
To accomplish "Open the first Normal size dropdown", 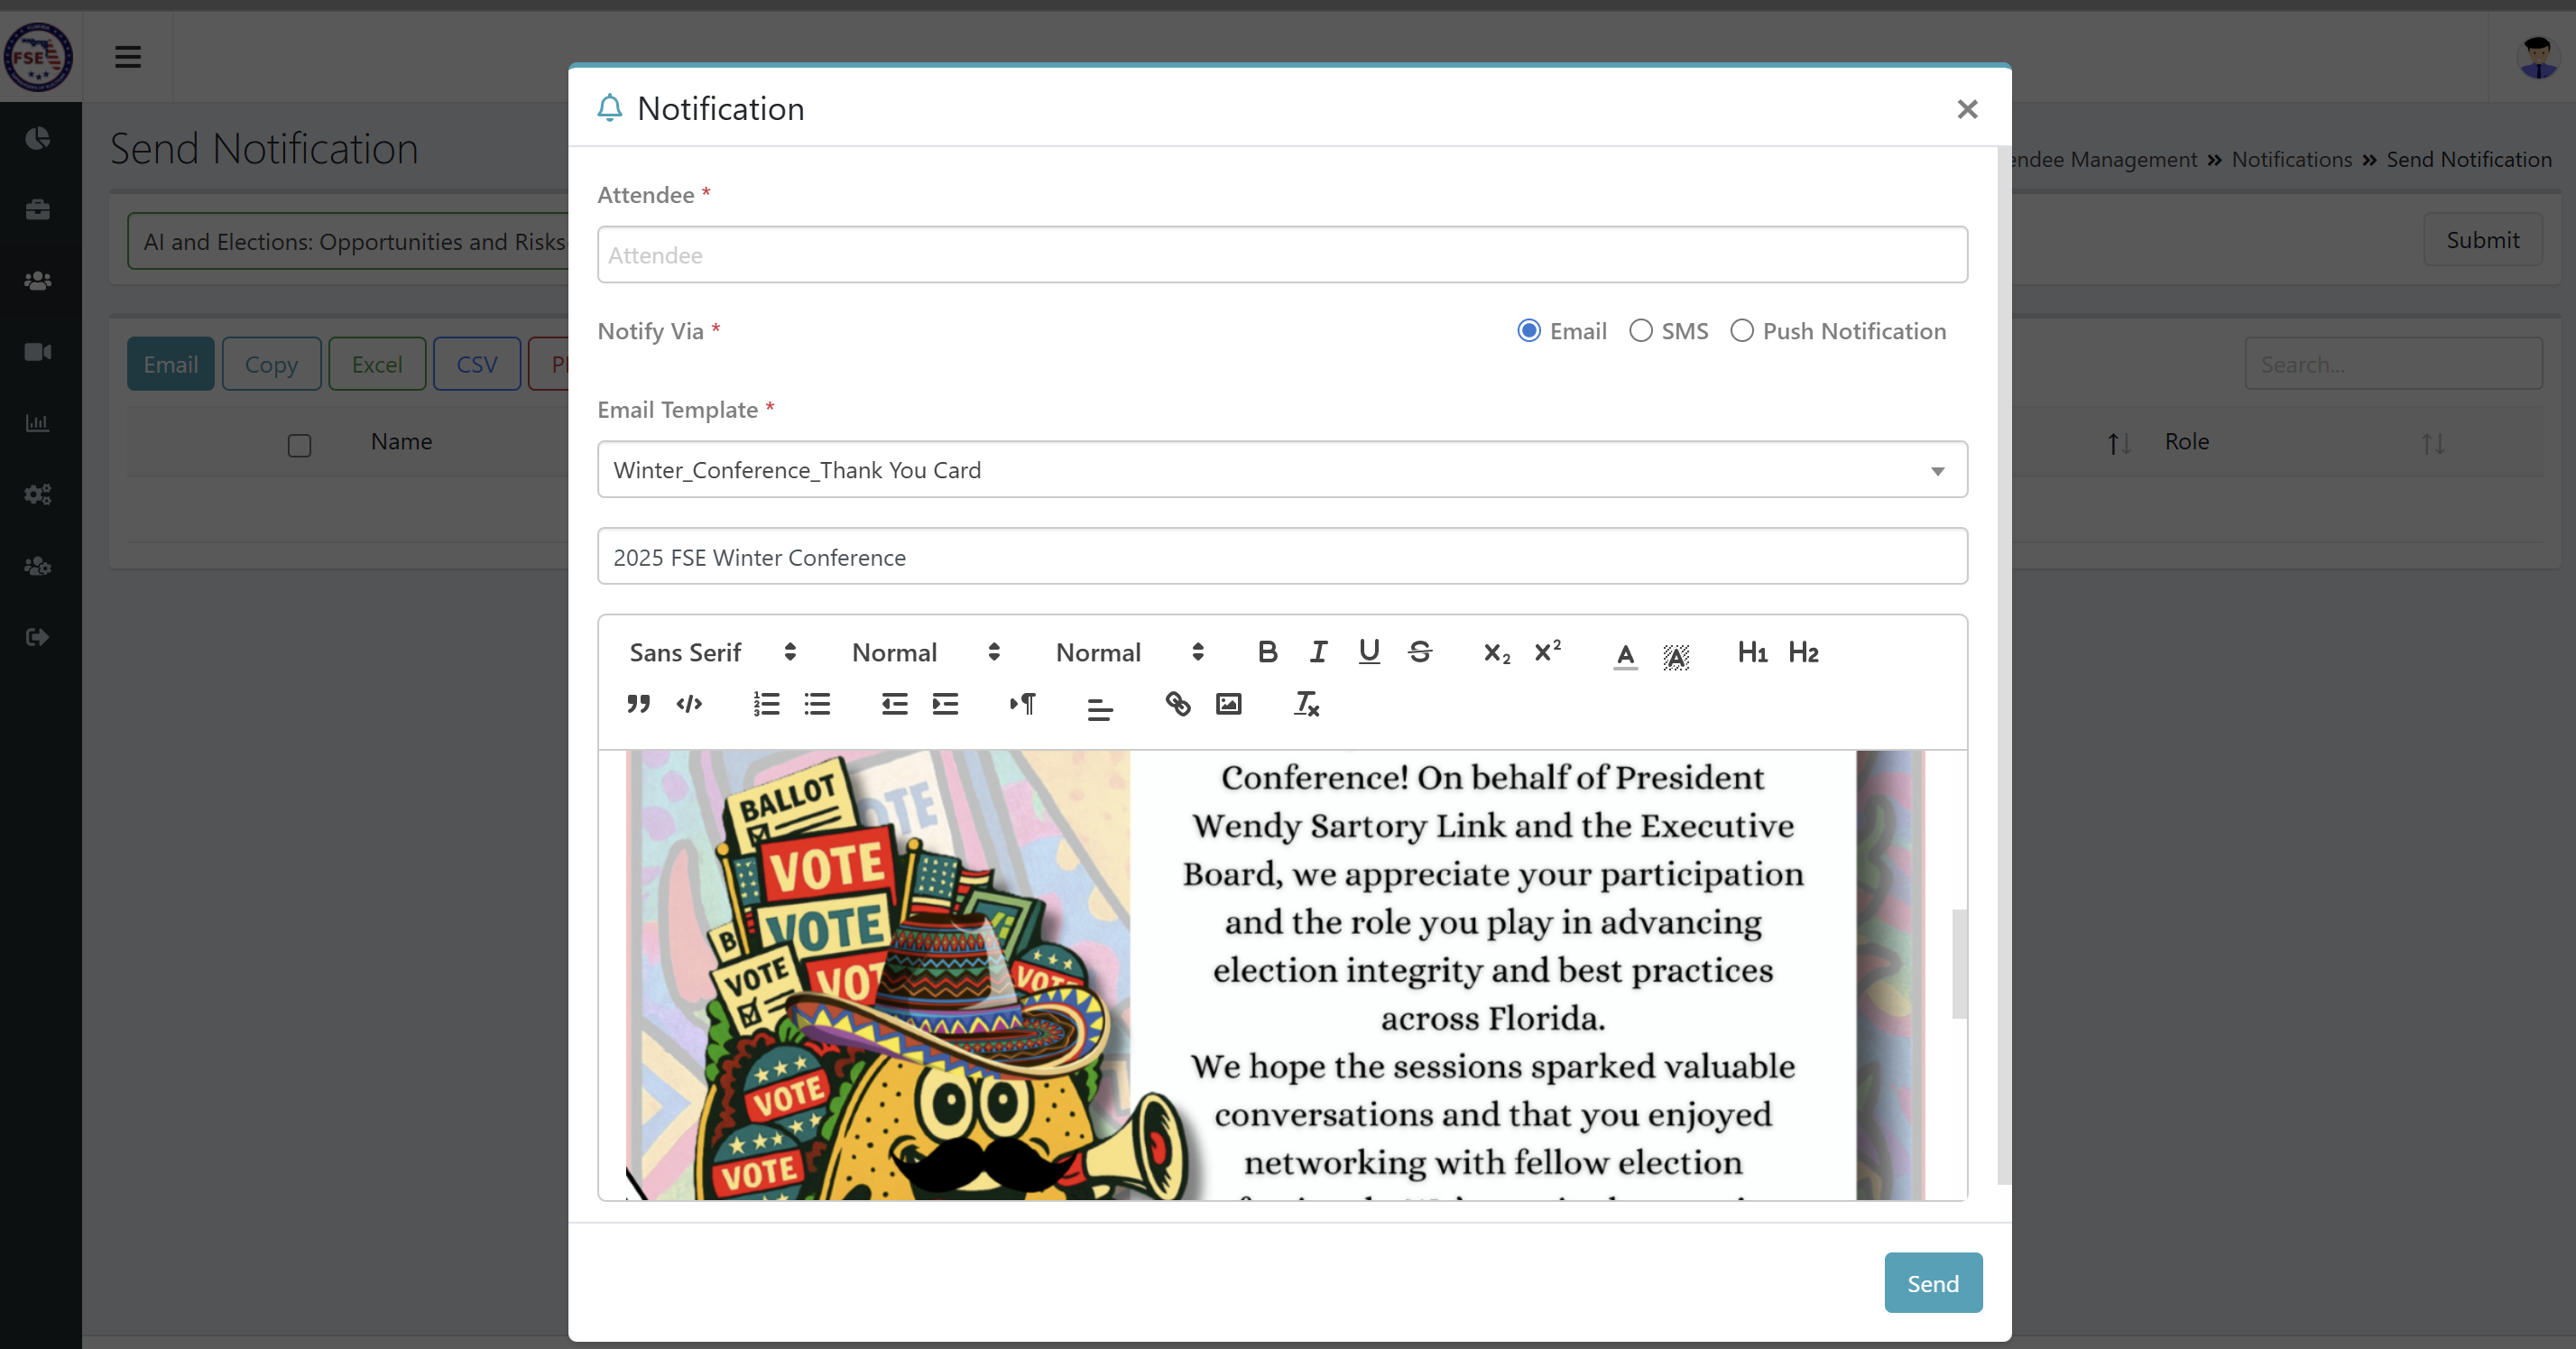I will (925, 652).
